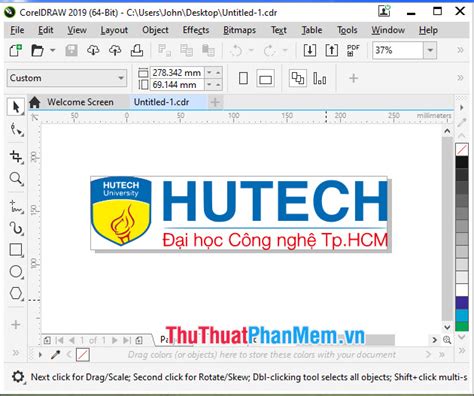The width and height of the screenshot is (474, 396).
Task: Click the Print icon
Action: [x=137, y=51]
